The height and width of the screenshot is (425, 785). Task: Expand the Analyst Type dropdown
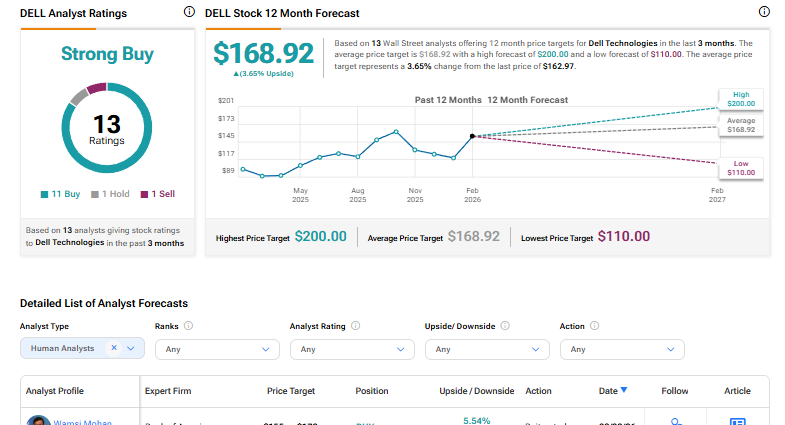132,349
